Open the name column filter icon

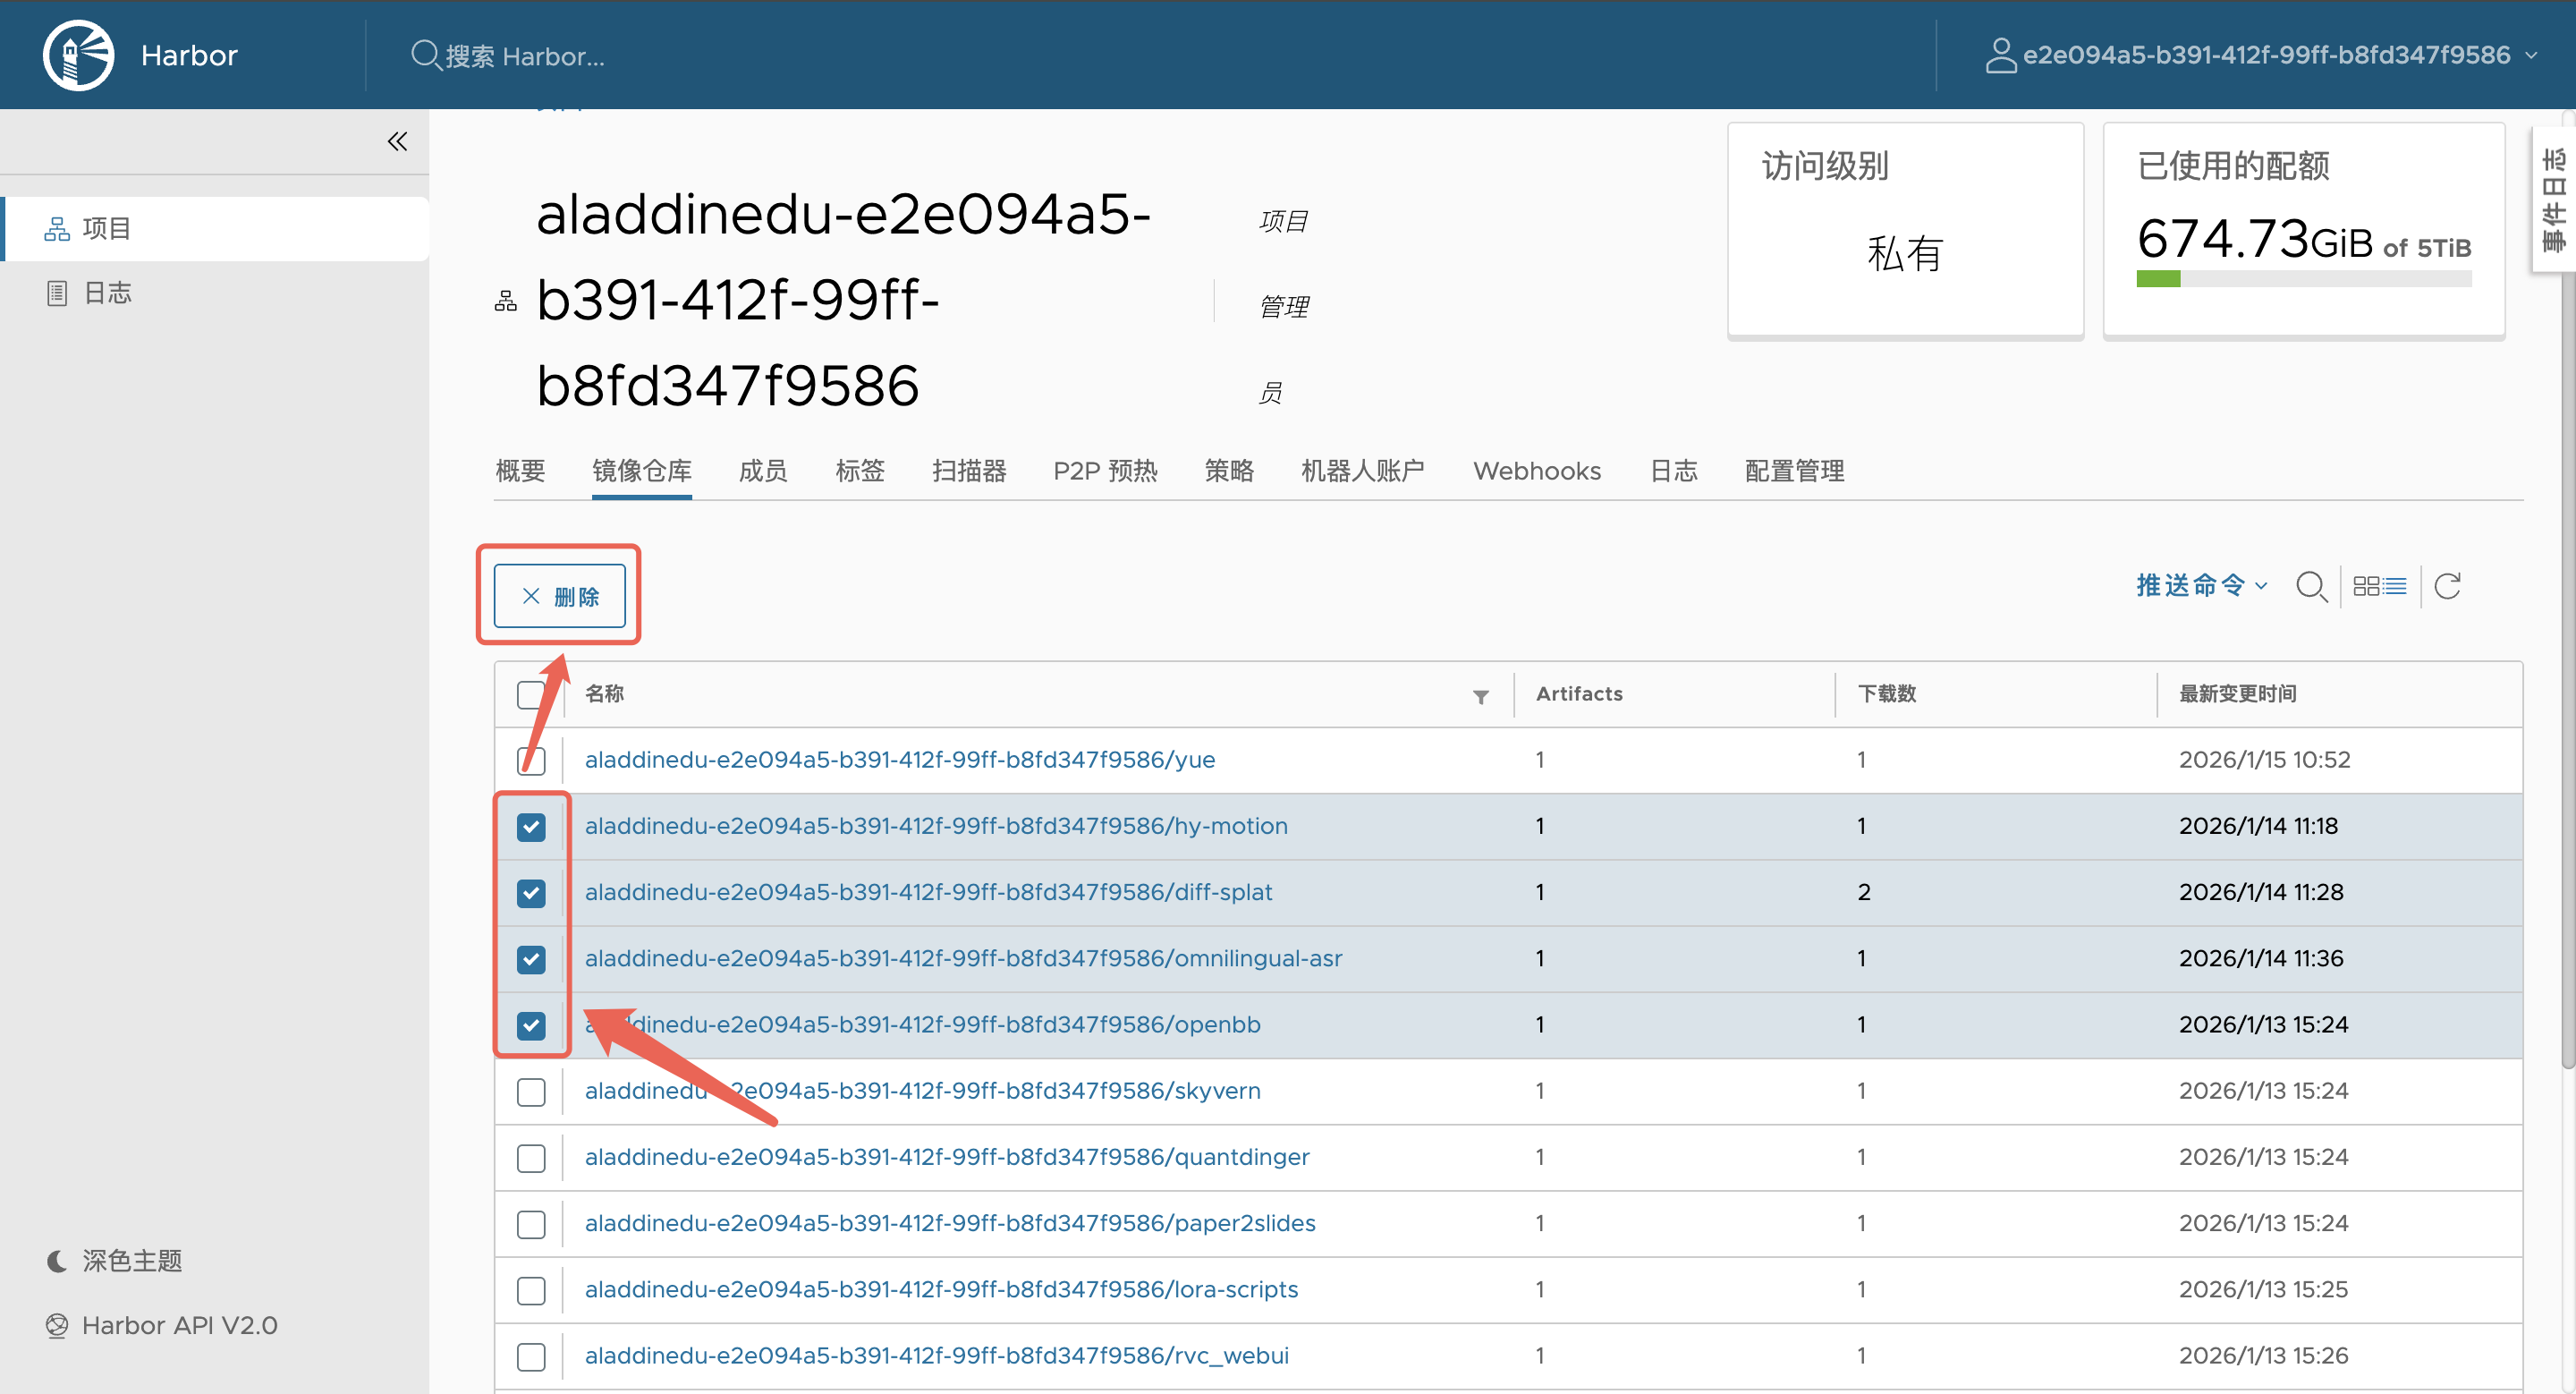click(x=1480, y=697)
